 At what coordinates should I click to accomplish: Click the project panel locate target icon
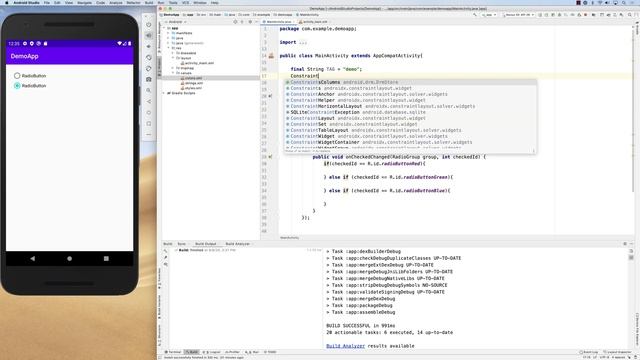[x=236, y=22]
